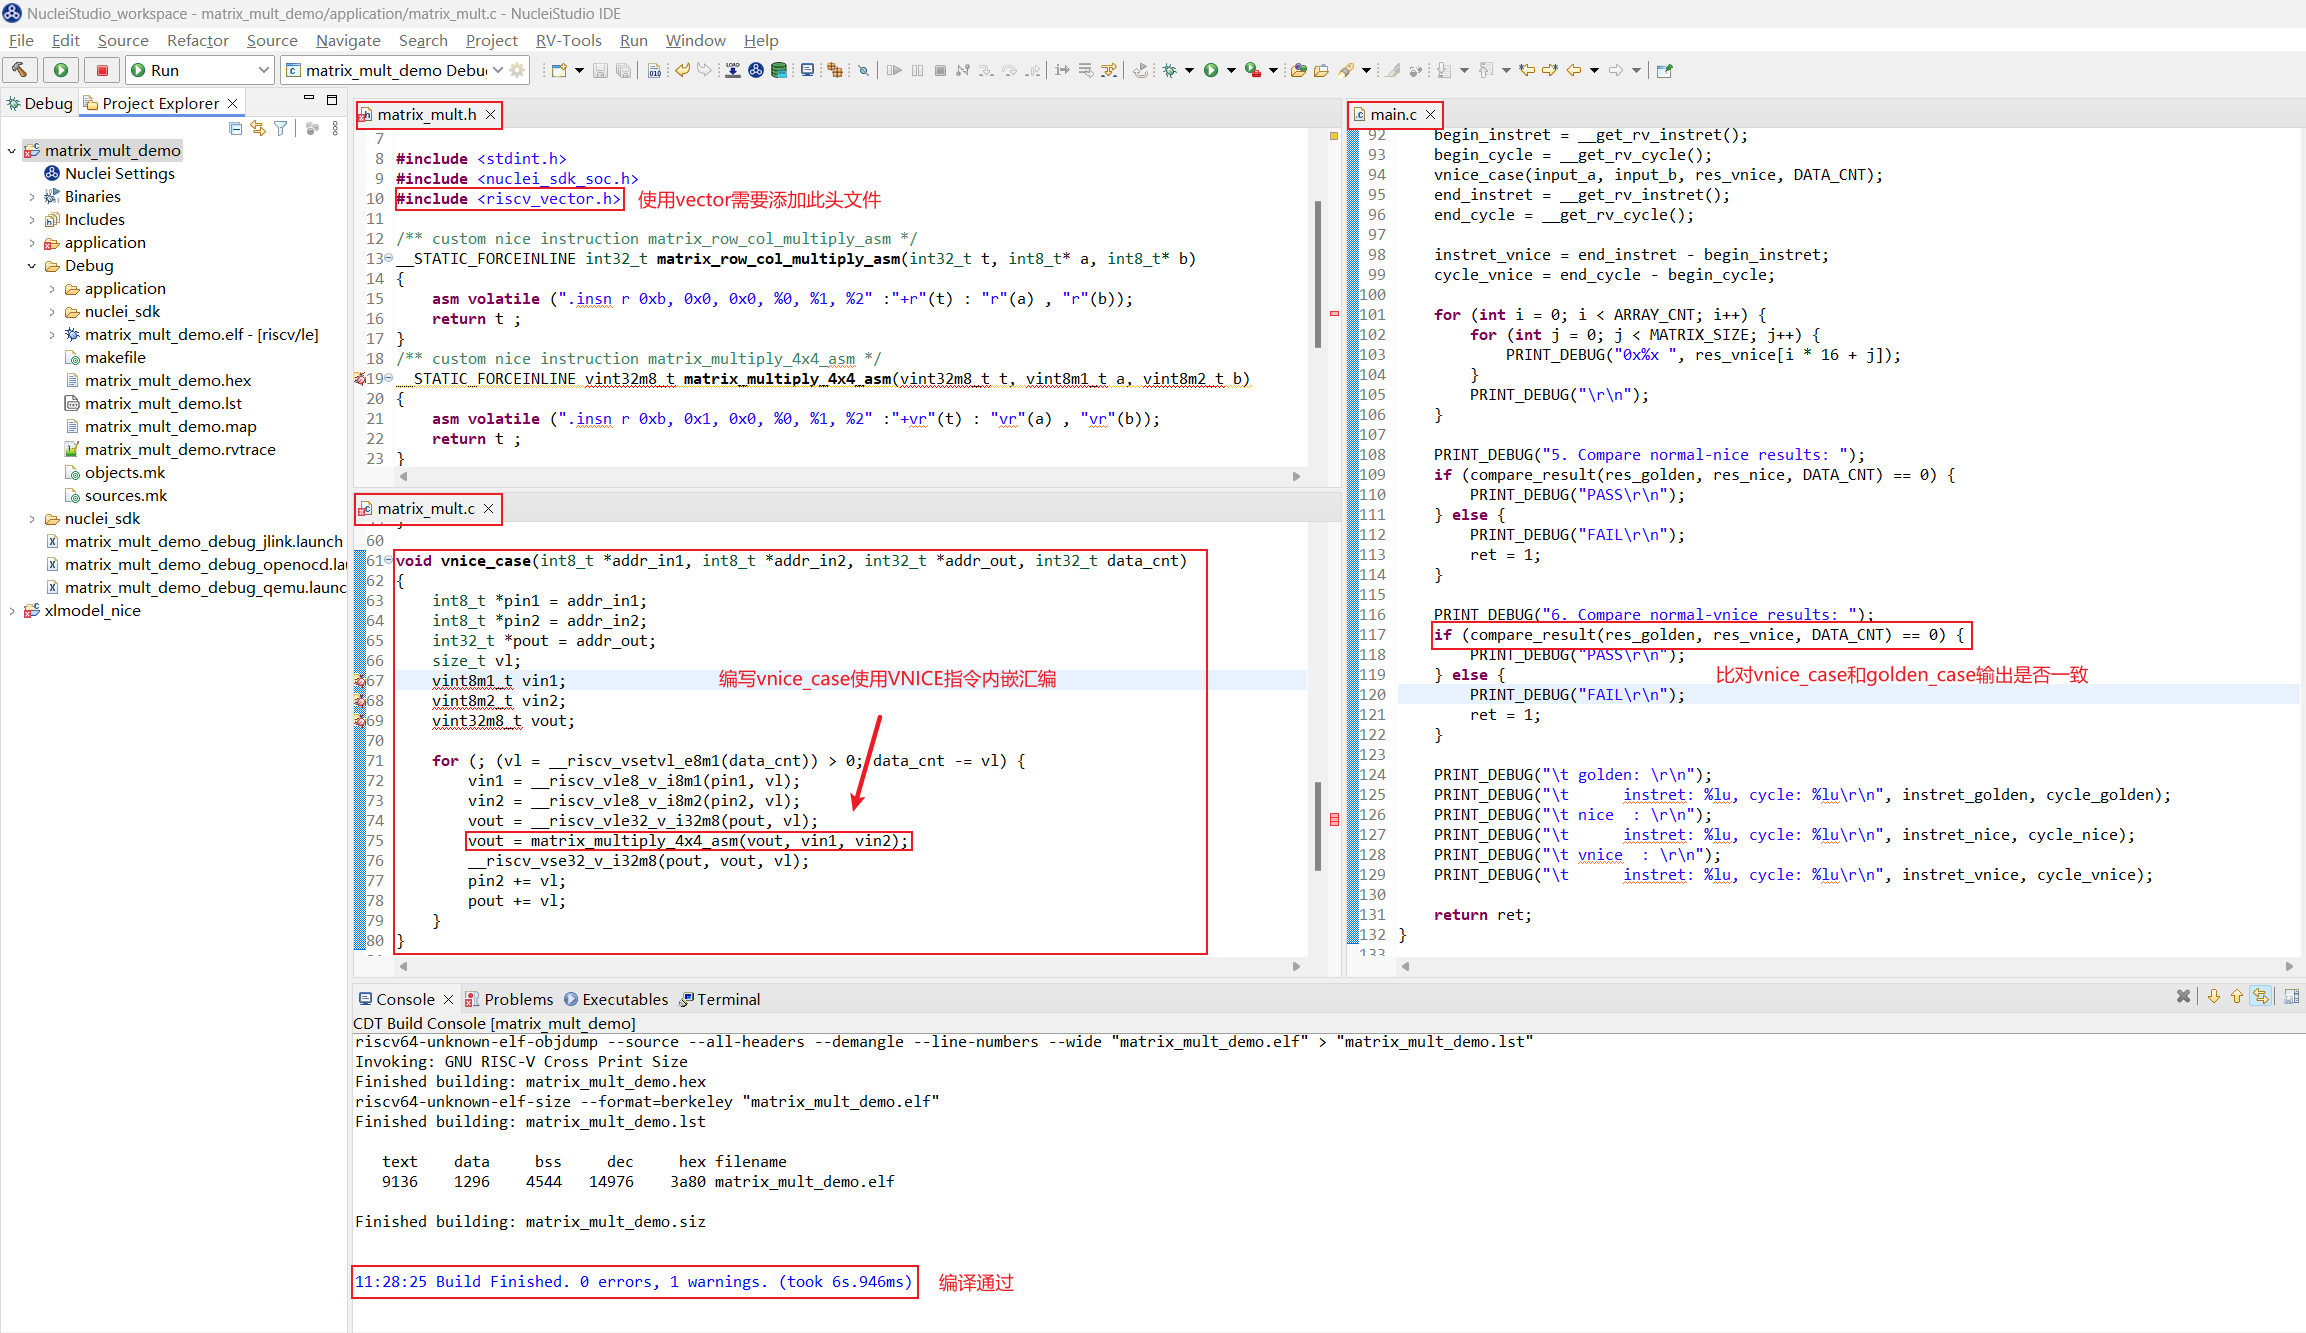The height and width of the screenshot is (1333, 2306).
Task: Select the main.c editor tab
Action: pos(1393,115)
